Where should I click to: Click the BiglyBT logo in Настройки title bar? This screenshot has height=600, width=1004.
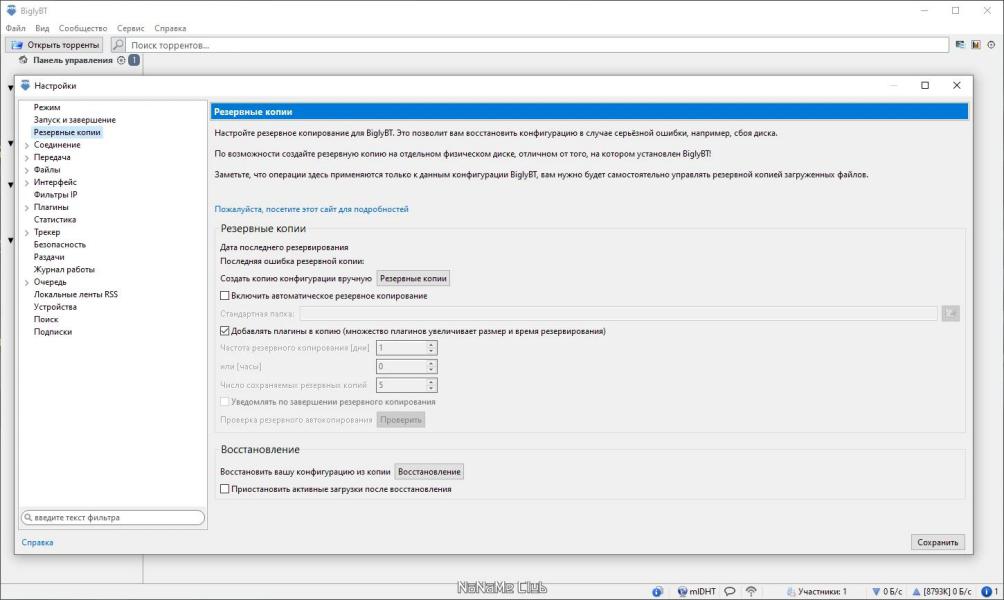pyautogui.click(x=25, y=85)
